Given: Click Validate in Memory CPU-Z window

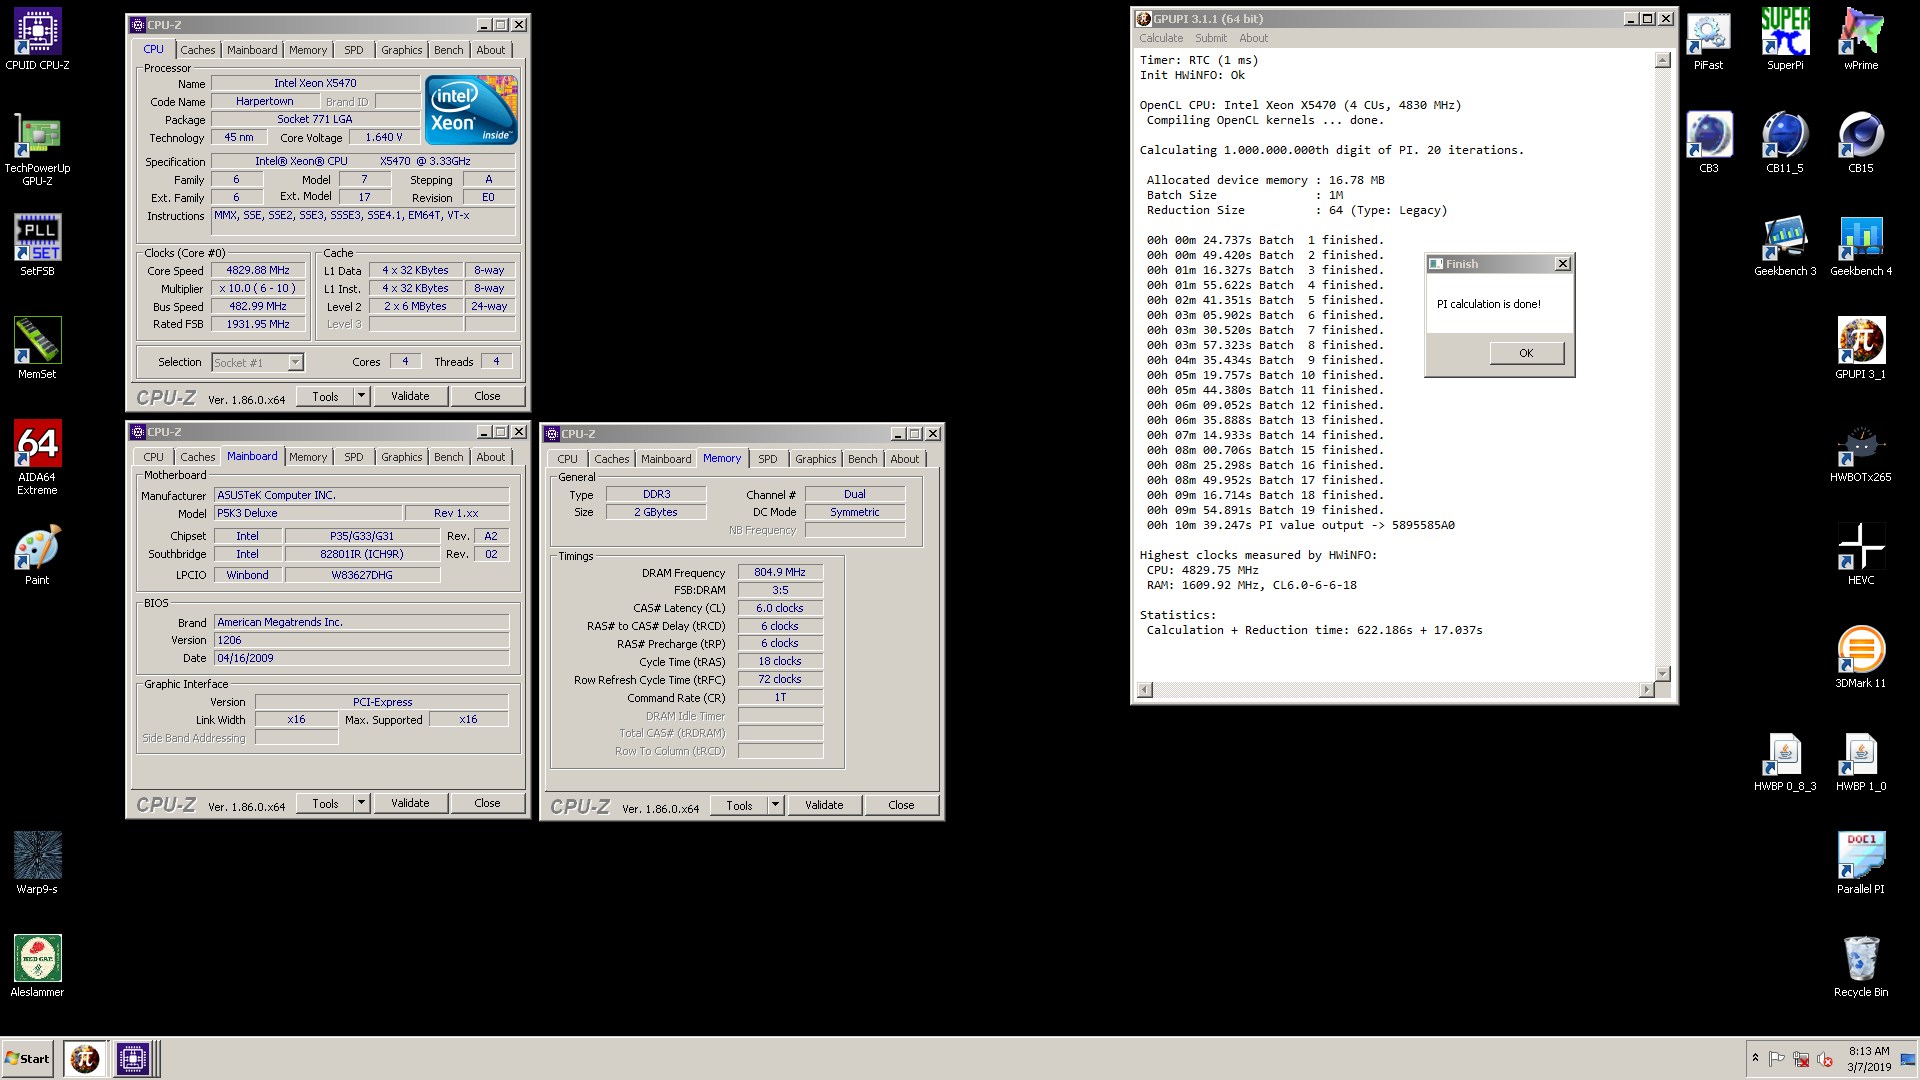Looking at the screenshot, I should pos(824,806).
